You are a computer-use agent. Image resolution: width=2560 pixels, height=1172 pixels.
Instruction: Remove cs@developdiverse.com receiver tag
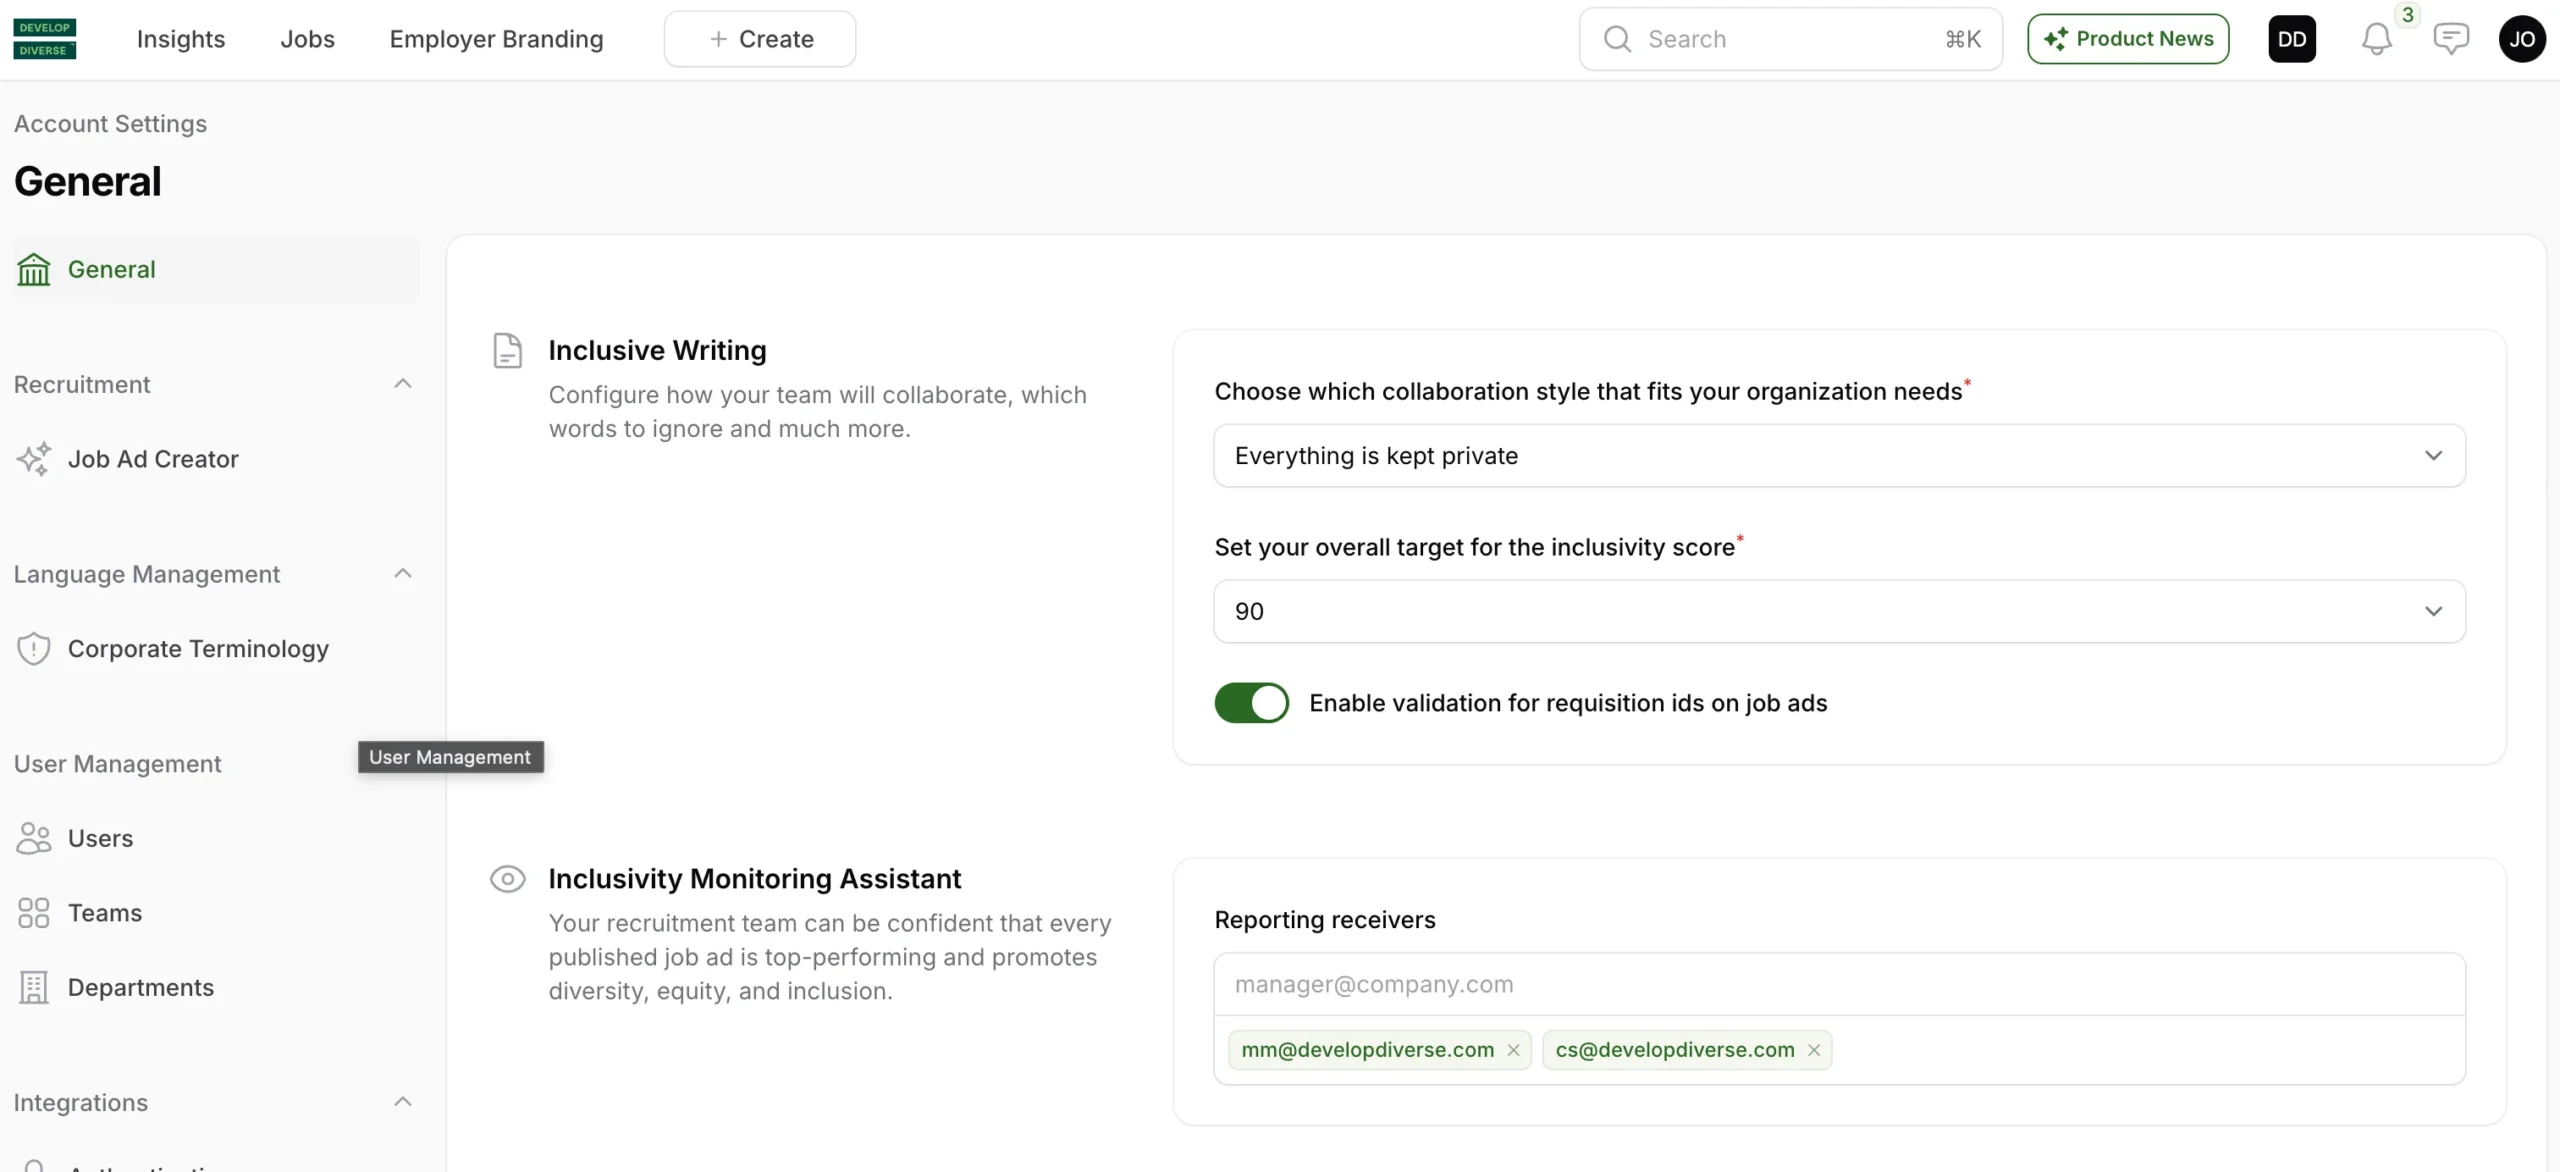(x=1813, y=1050)
